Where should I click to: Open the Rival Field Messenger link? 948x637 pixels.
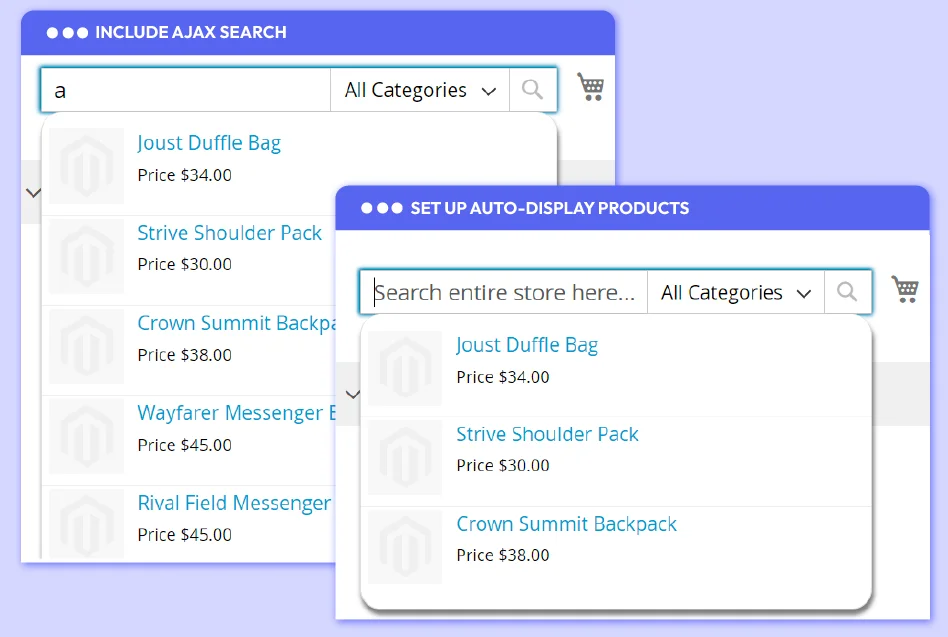[x=234, y=503]
